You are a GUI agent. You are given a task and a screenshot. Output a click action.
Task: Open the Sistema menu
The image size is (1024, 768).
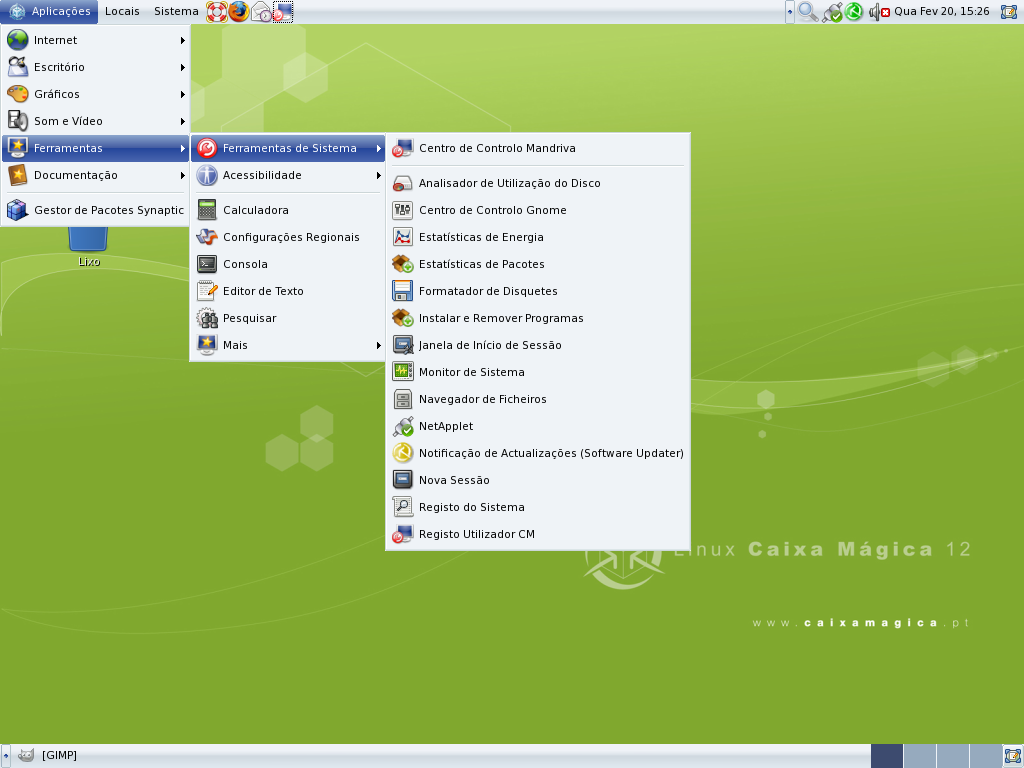tap(176, 12)
